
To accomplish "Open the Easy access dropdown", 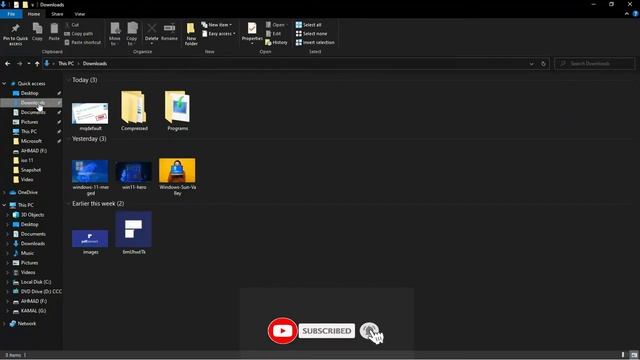I will (x=218, y=33).
